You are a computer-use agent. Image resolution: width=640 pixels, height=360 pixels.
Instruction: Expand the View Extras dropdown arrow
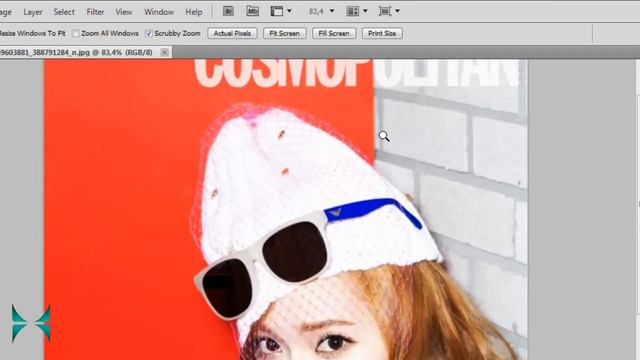(x=289, y=11)
